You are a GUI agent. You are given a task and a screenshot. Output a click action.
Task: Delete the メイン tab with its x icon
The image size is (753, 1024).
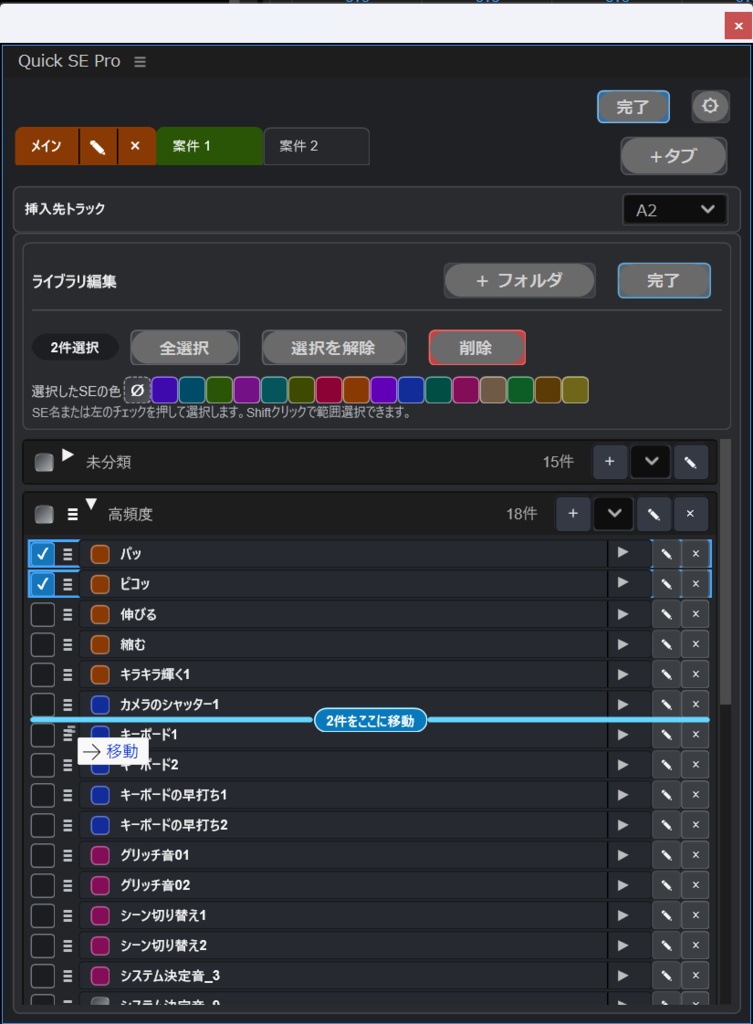click(135, 146)
